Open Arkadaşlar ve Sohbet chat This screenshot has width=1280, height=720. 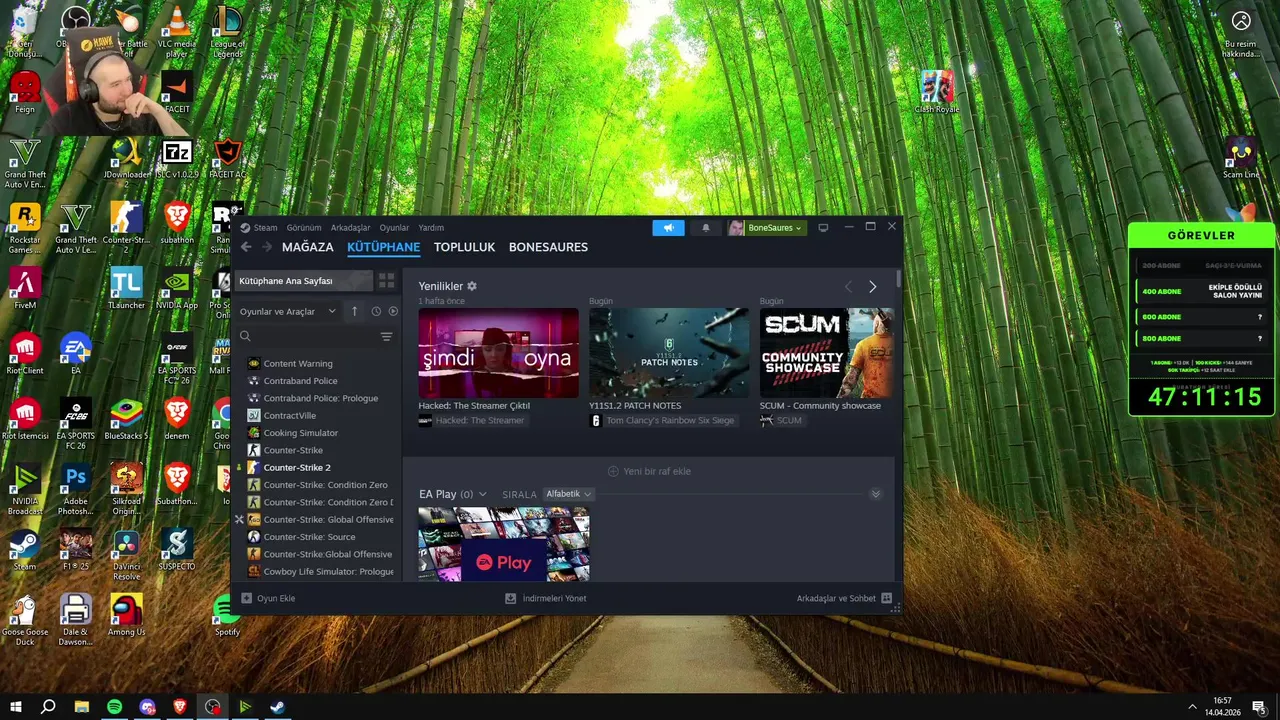click(844, 598)
